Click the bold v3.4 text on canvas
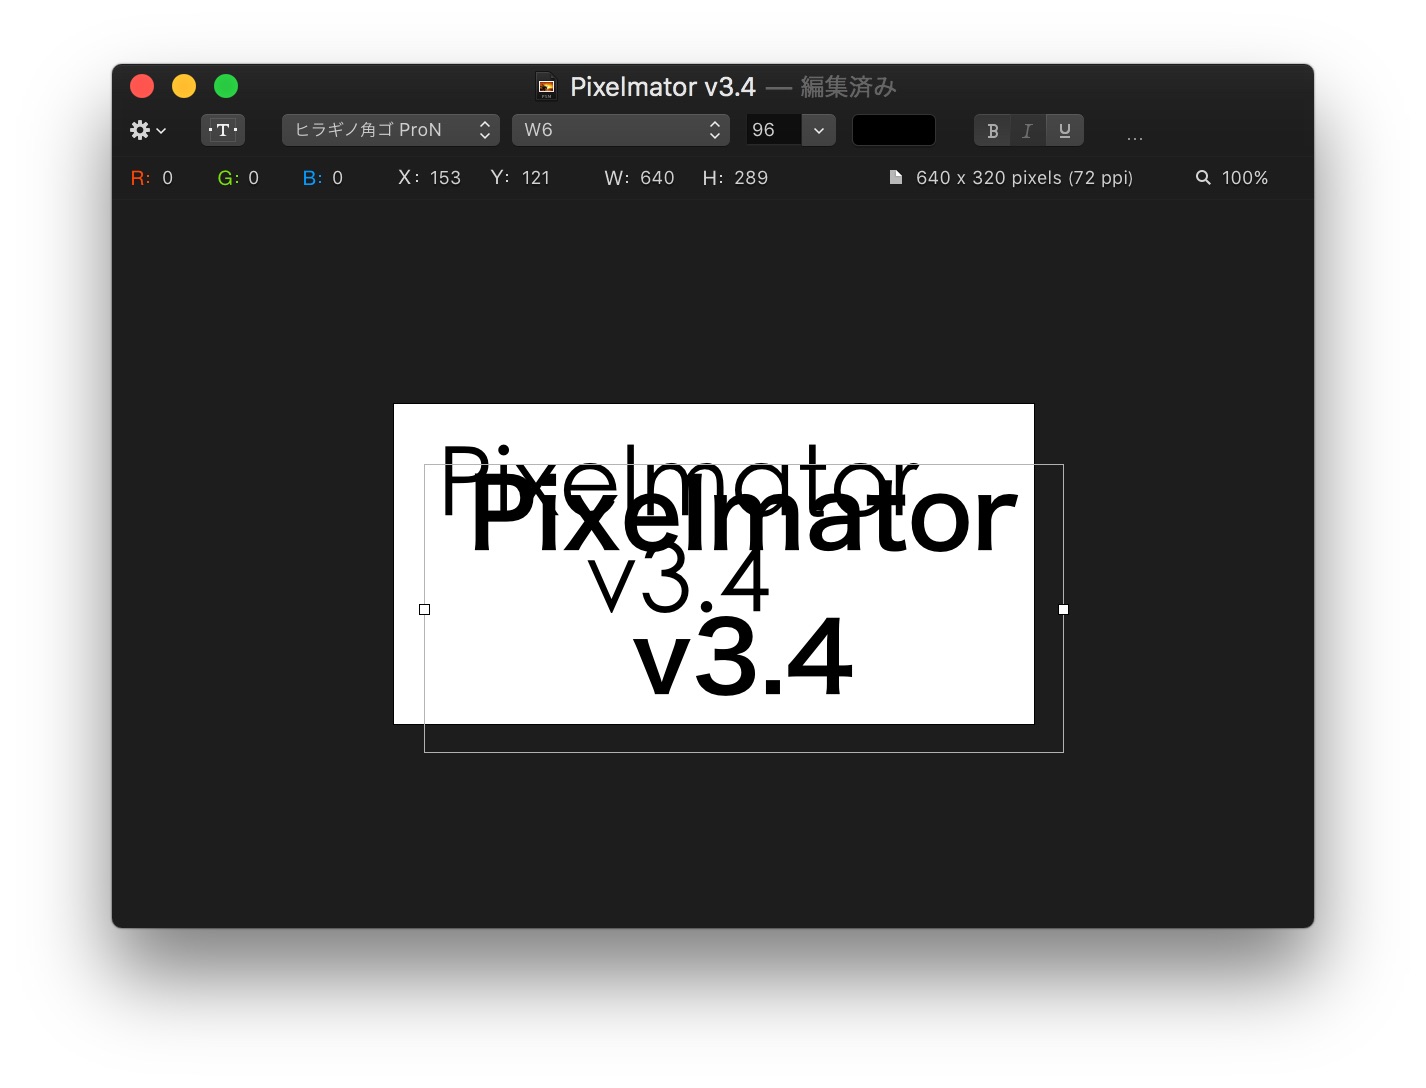This screenshot has height=1088, width=1426. tap(744, 658)
